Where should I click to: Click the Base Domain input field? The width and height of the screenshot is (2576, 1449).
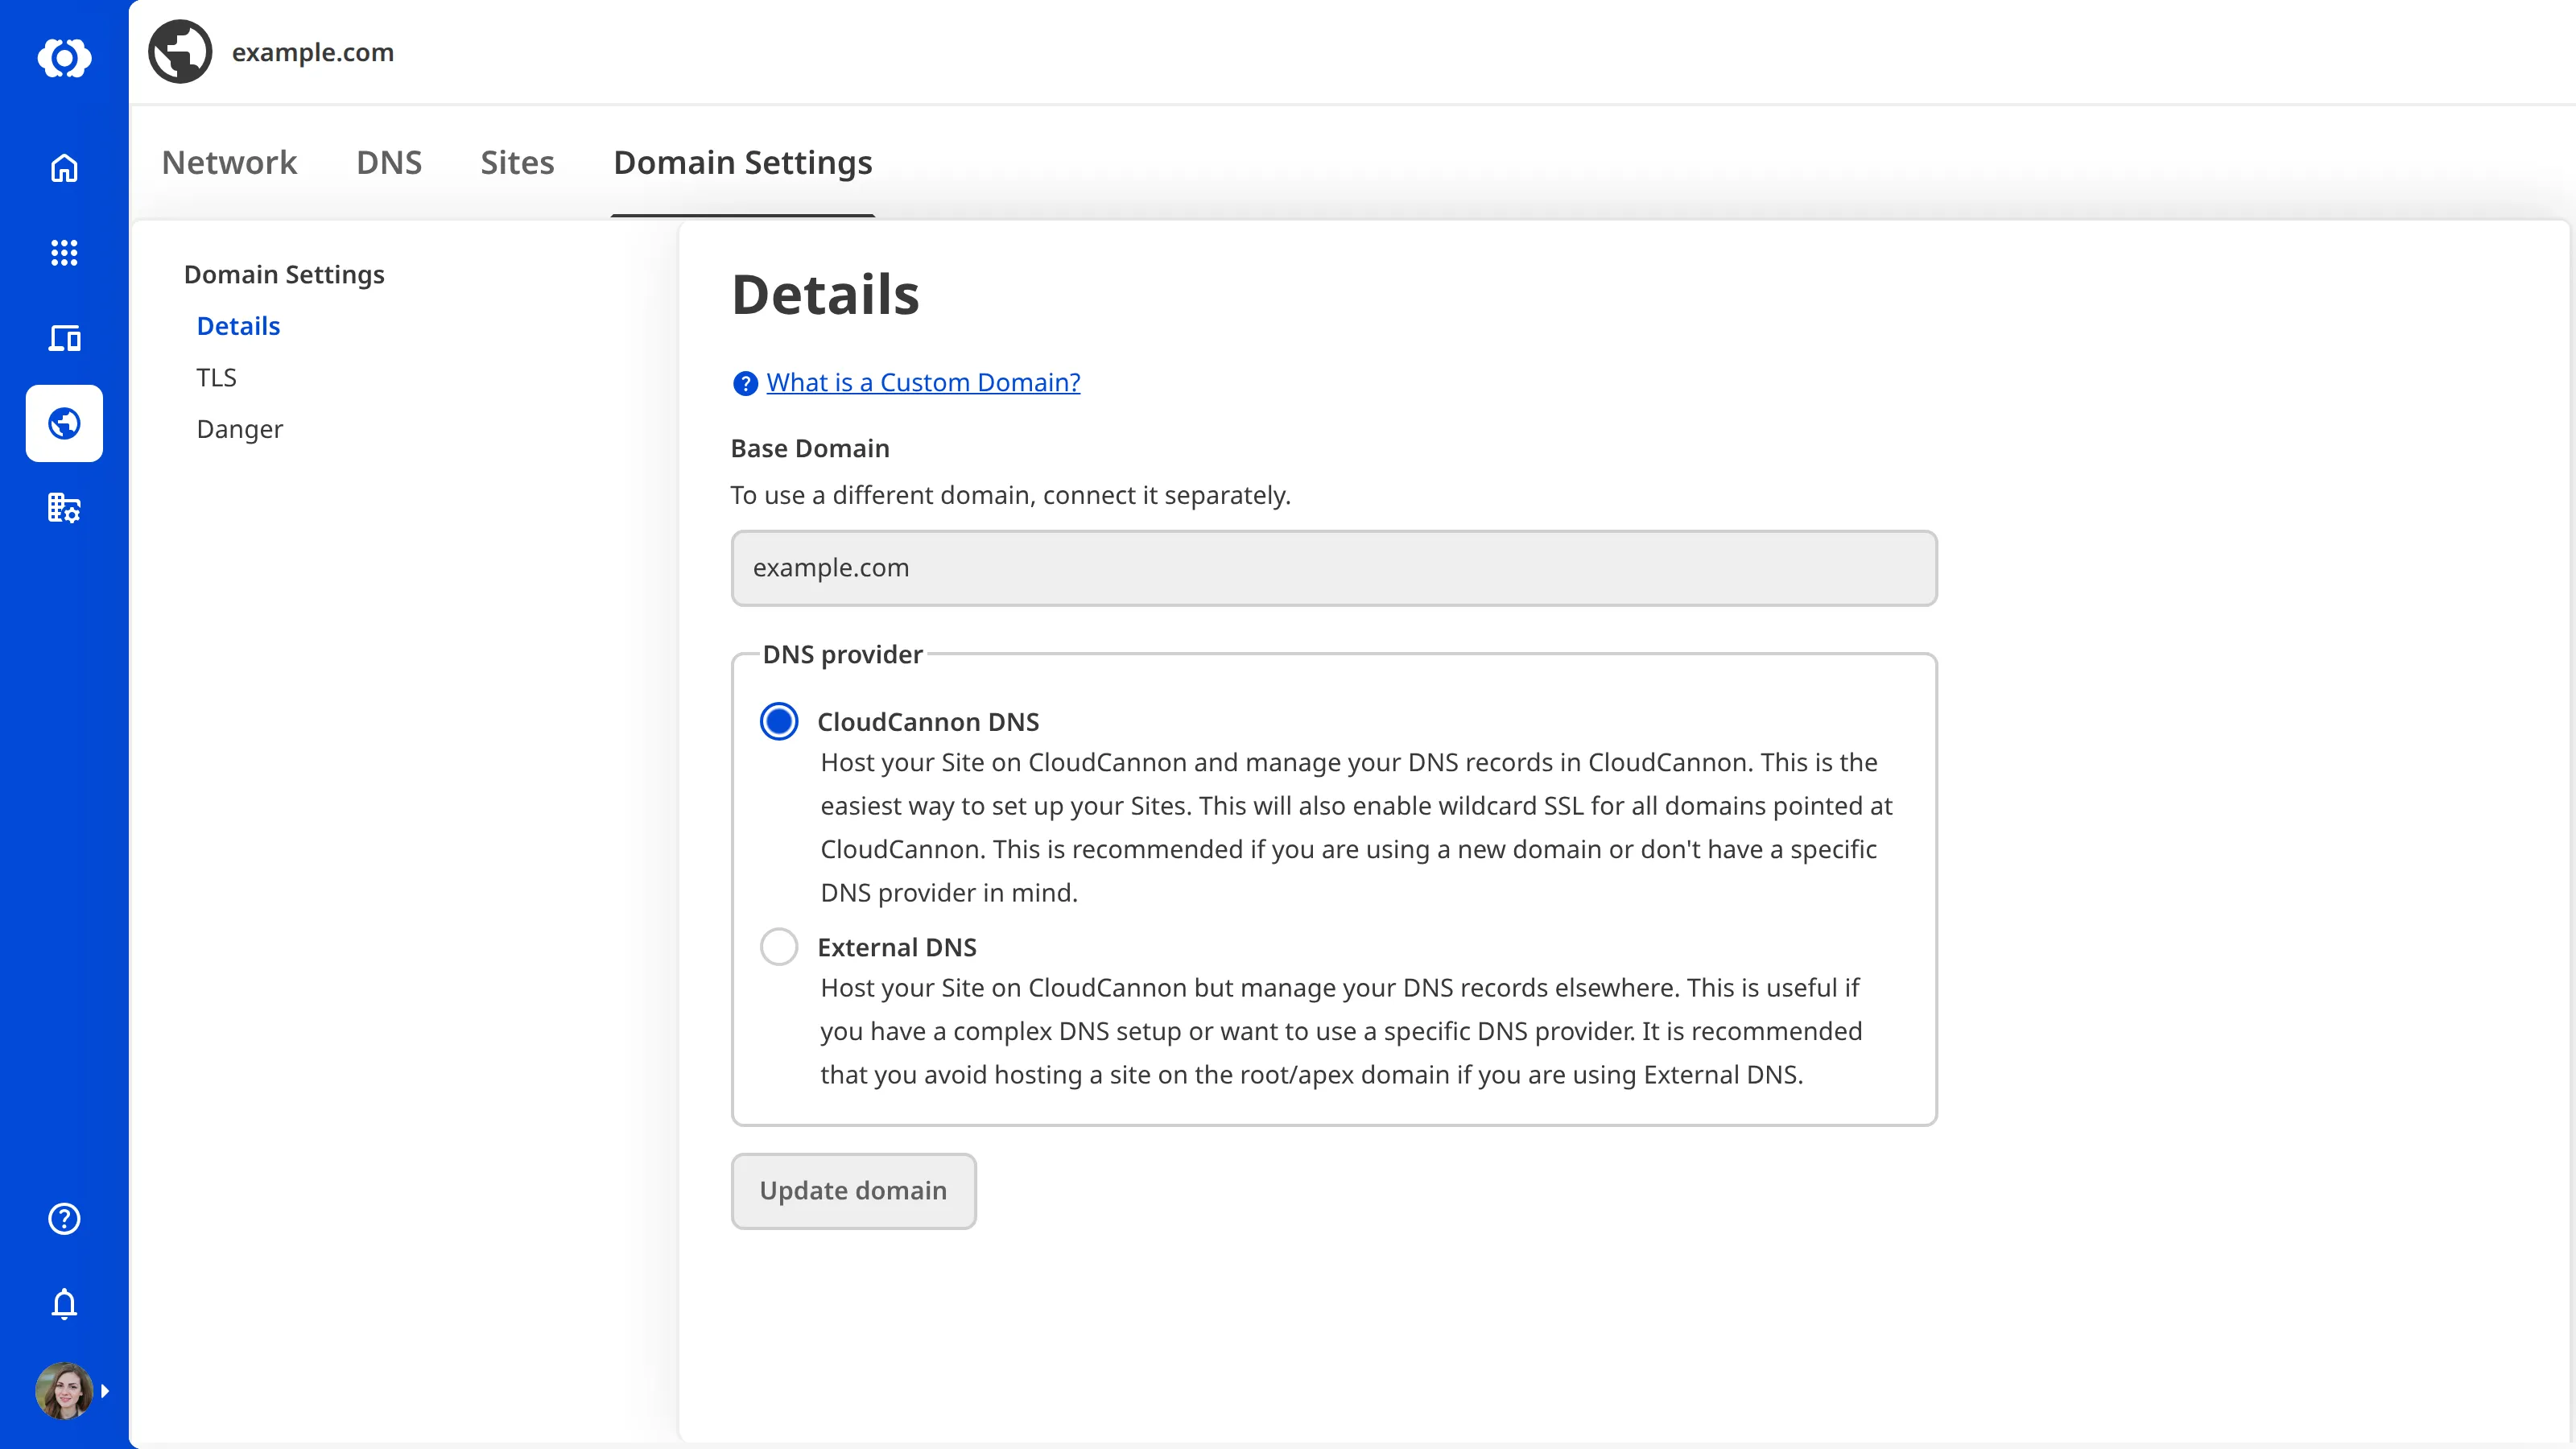(1334, 568)
